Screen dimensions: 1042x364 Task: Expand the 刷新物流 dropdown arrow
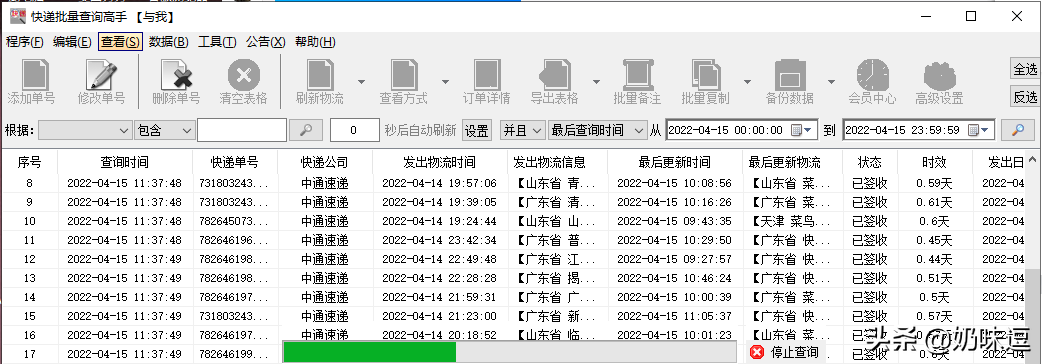(362, 82)
